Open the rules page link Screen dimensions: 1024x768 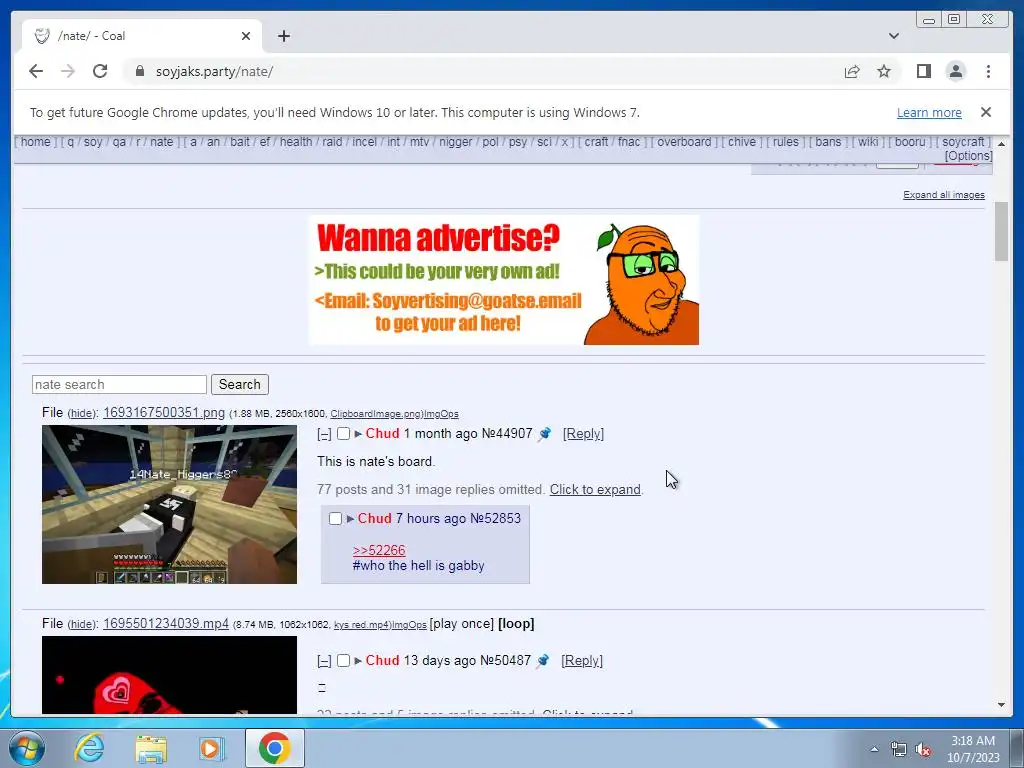(x=786, y=142)
